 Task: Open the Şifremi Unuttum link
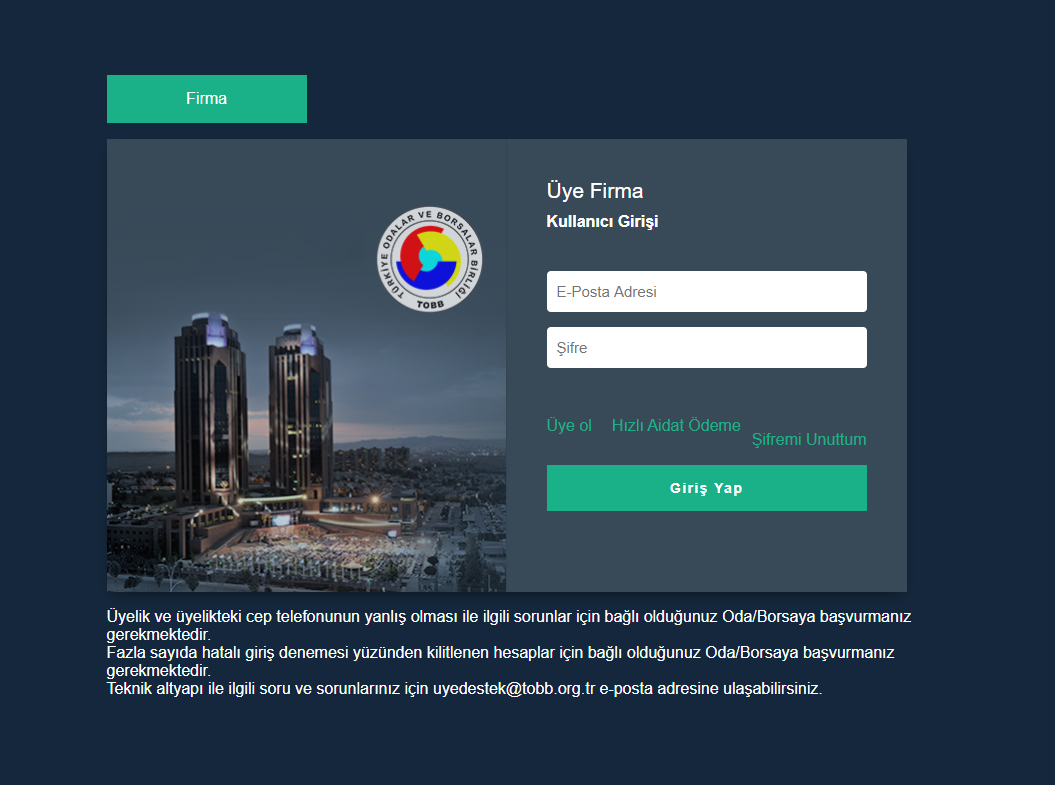pyautogui.click(x=809, y=439)
